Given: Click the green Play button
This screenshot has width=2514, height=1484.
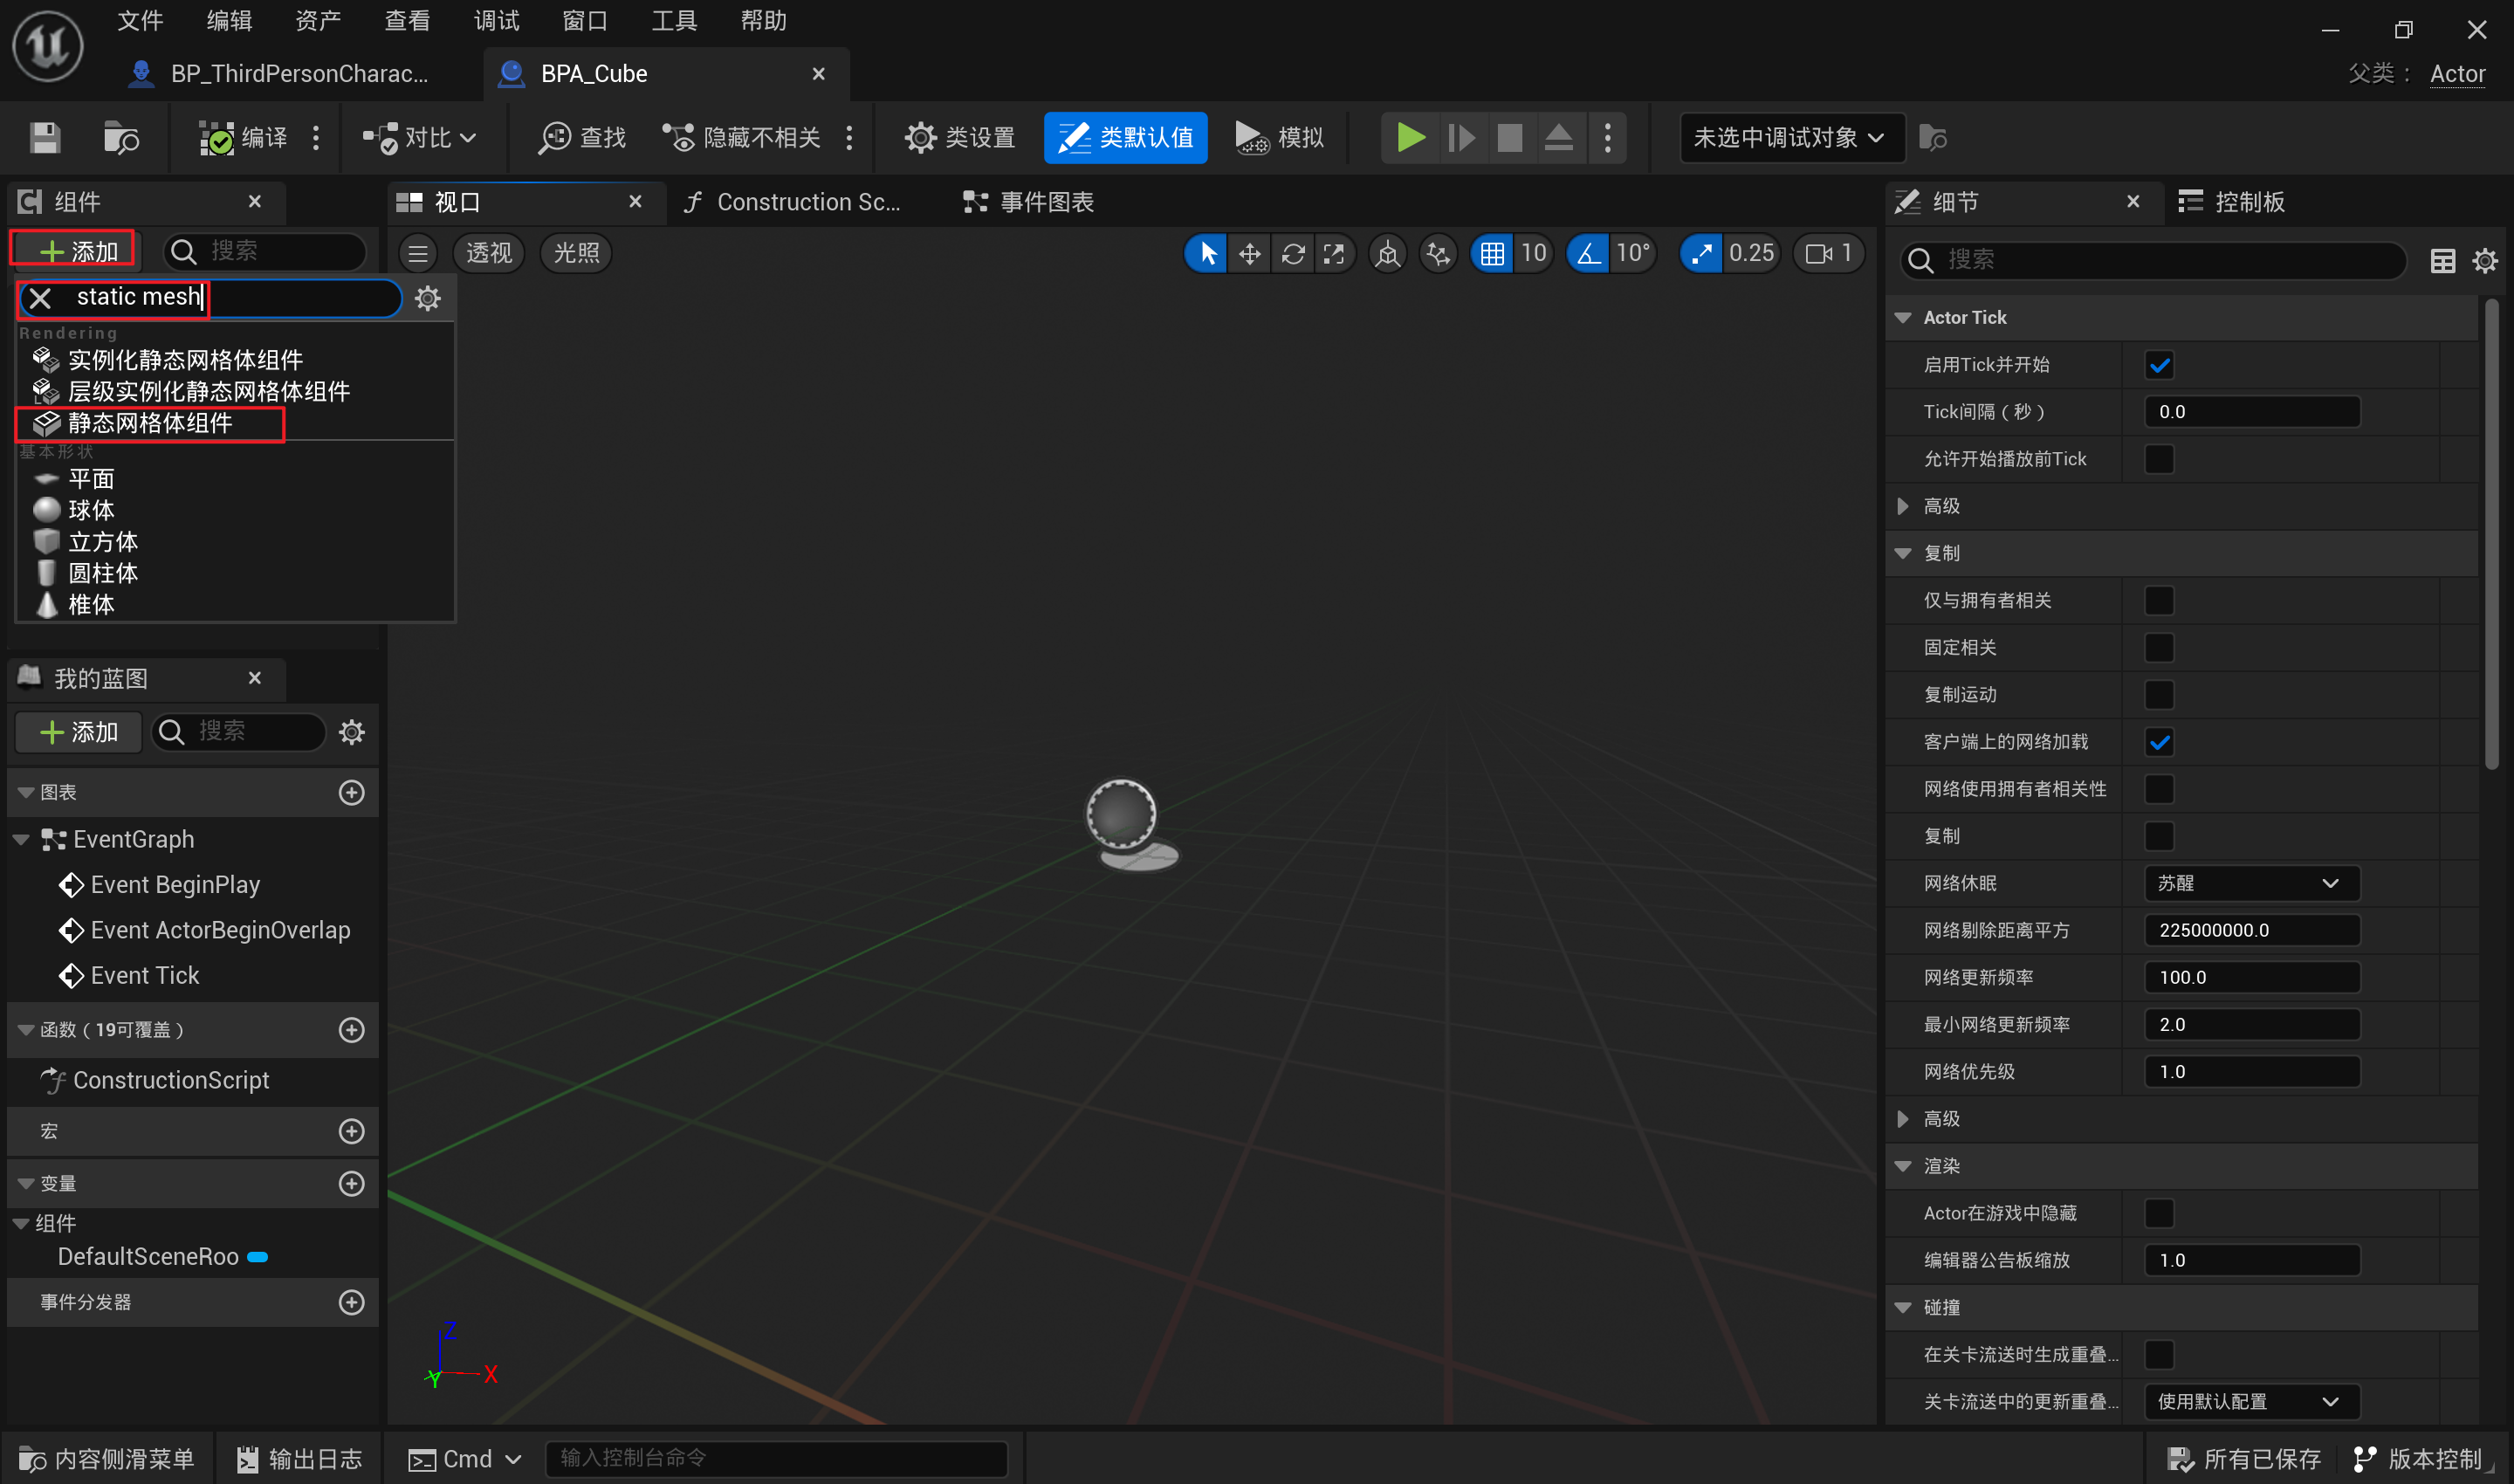Looking at the screenshot, I should (x=1410, y=137).
